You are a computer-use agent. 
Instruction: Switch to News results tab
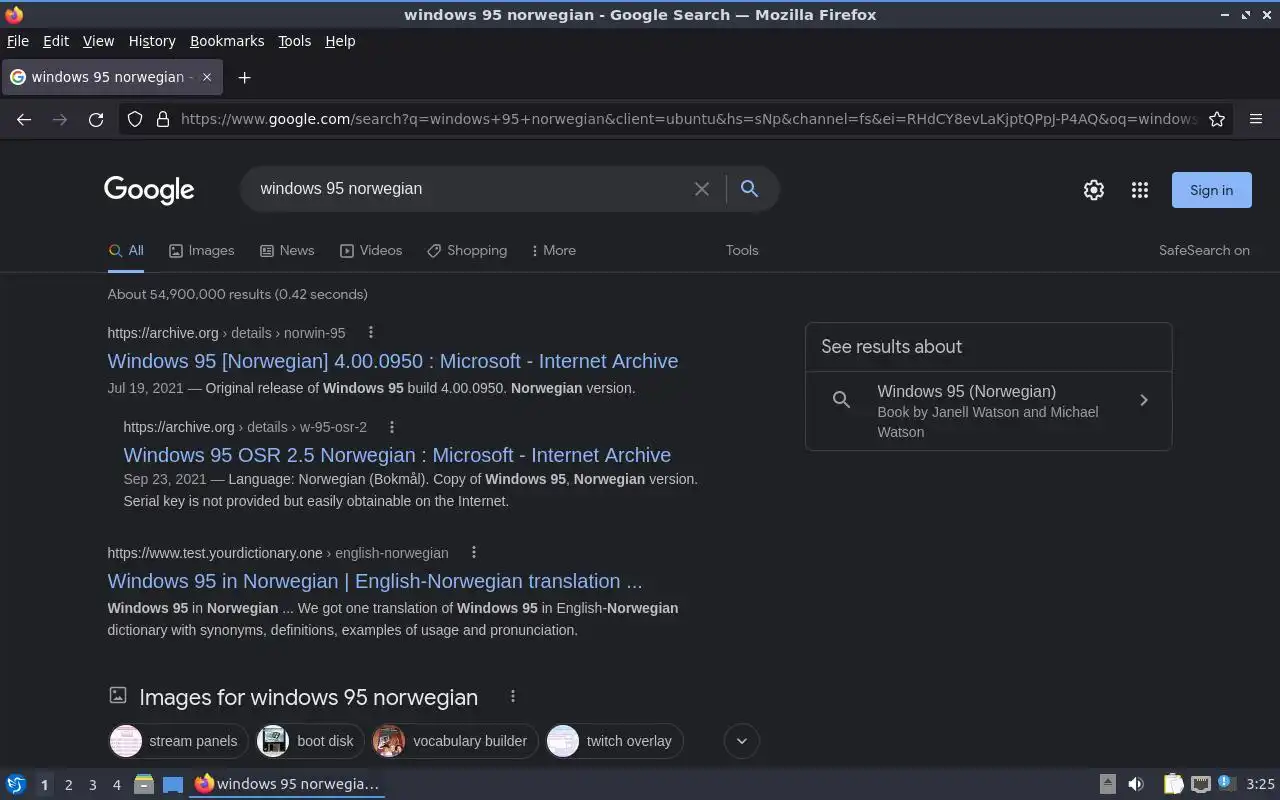[x=287, y=251]
